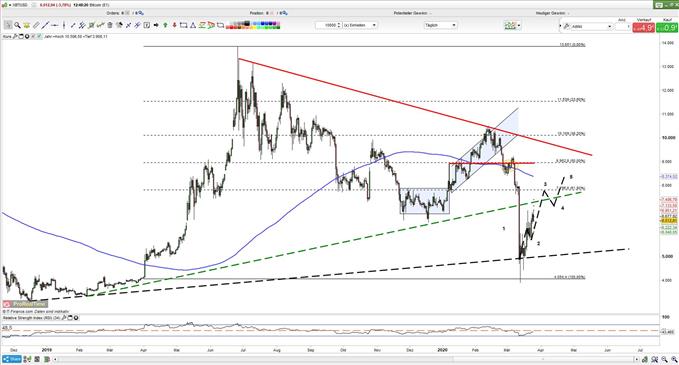Click the quantity stepper arrows
This screenshot has height=365, width=679.
[339, 25]
